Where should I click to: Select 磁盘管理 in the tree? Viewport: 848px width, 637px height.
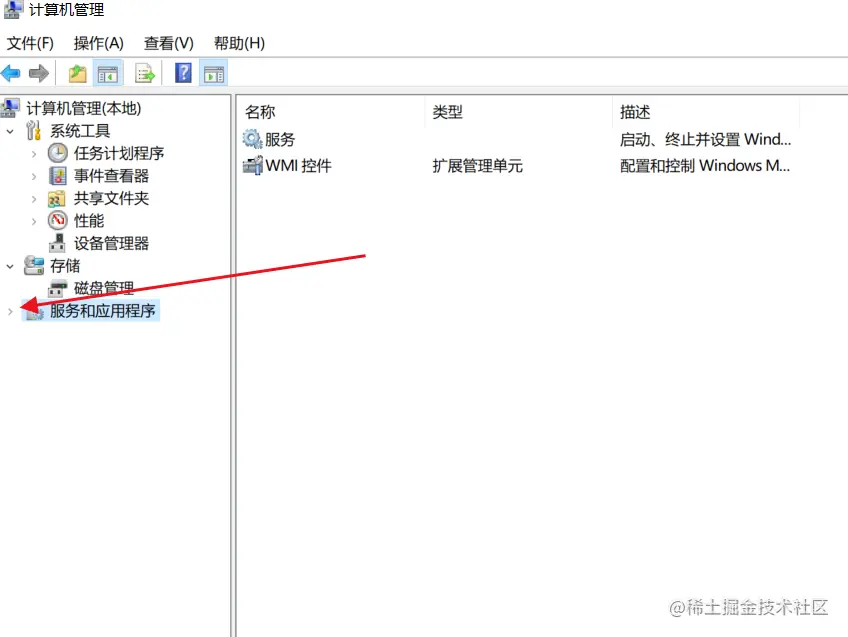coord(104,288)
